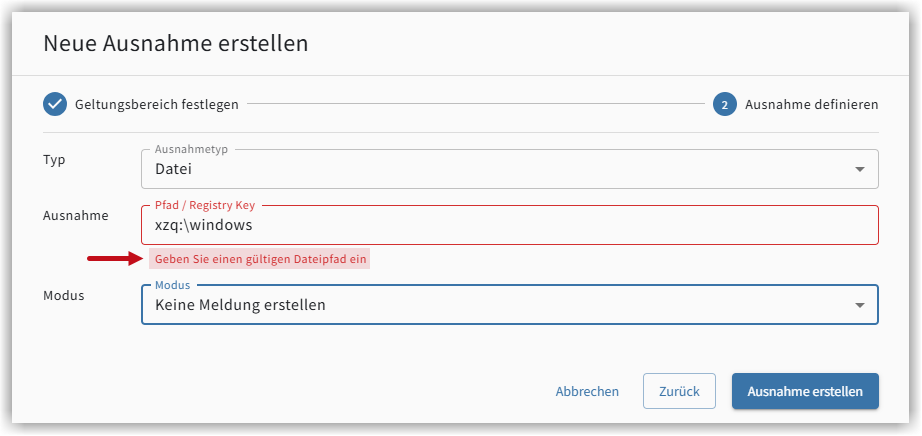Screen dimensions: 922x436
Task: Select the Geltungsbereich festlegen step
Action: tap(156, 105)
